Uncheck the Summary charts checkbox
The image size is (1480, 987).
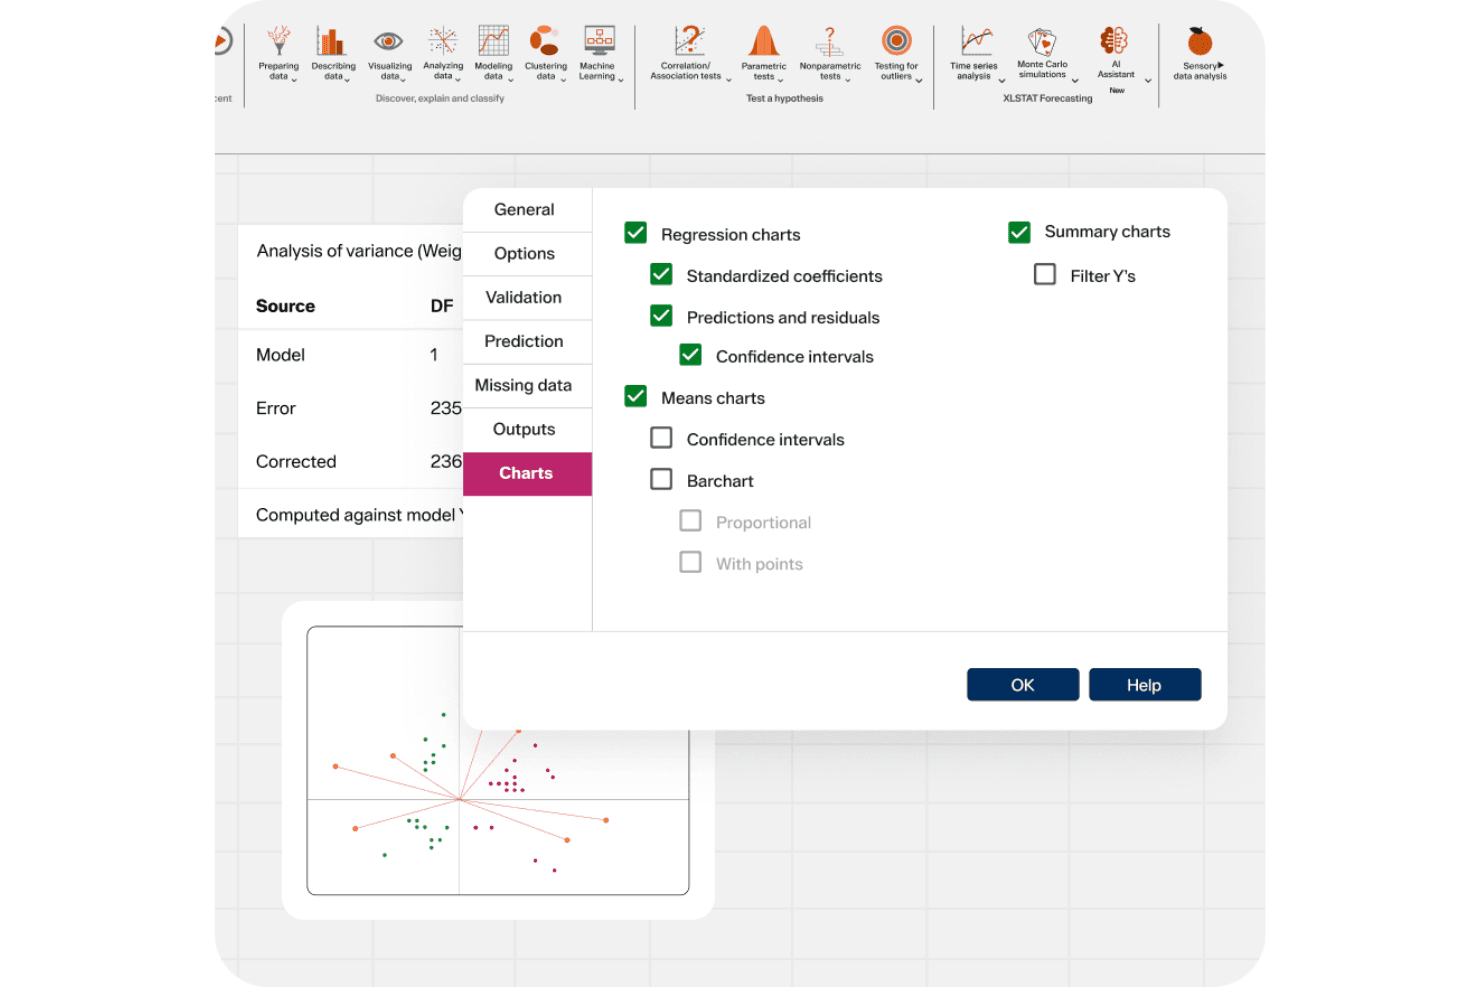(x=1019, y=232)
